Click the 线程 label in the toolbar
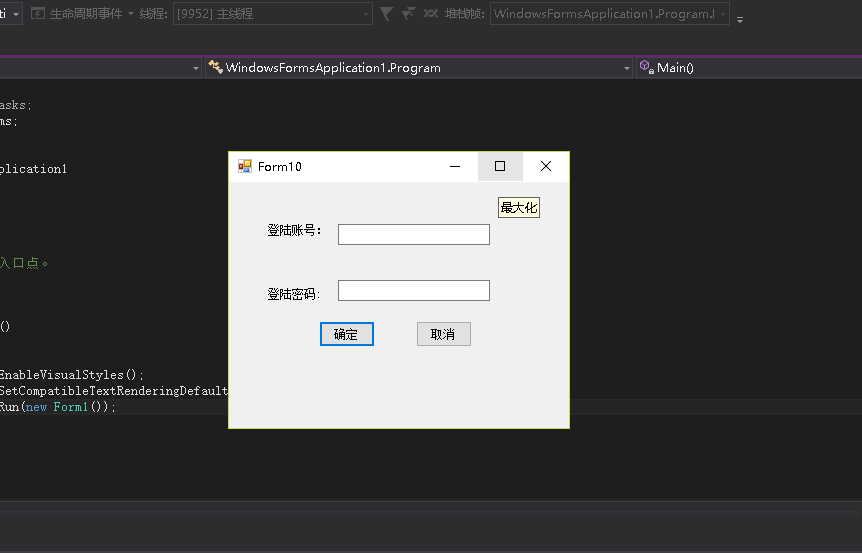The image size is (862, 553). 153,14
